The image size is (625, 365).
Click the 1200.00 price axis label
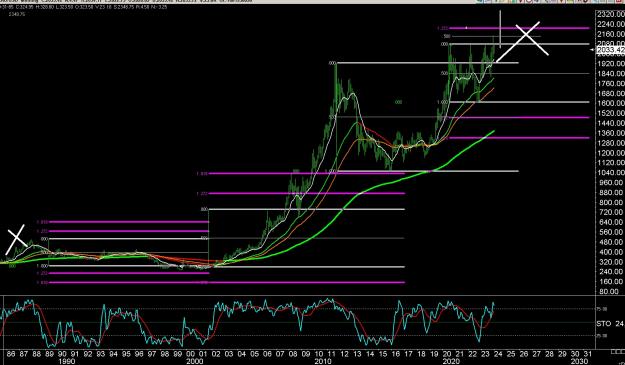(611, 153)
